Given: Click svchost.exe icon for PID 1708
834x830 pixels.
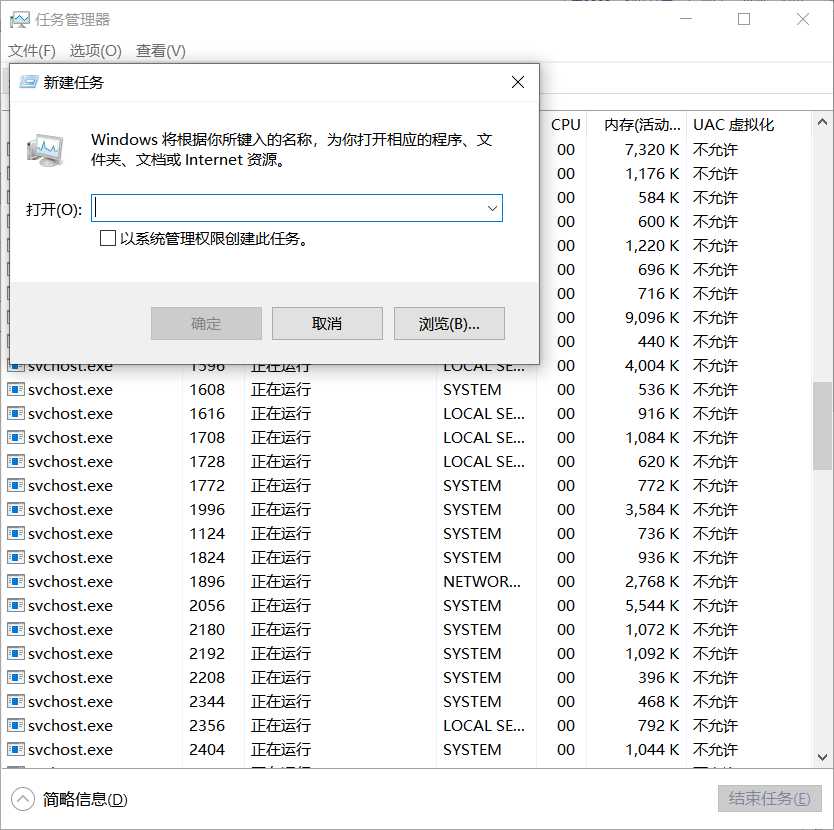Looking at the screenshot, I should (x=15, y=437).
